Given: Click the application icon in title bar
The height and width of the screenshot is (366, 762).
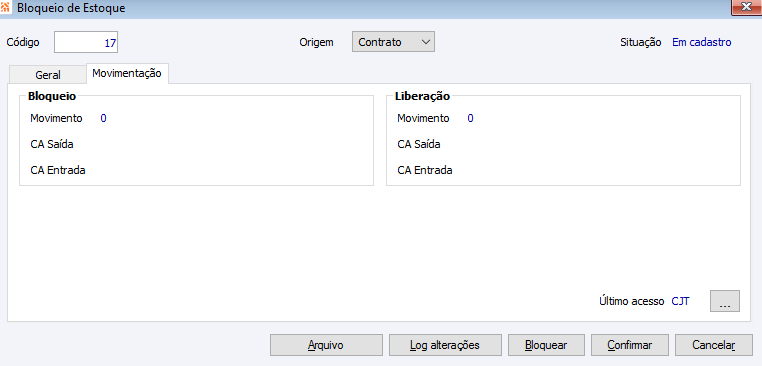Looking at the screenshot, I should click(x=6, y=8).
